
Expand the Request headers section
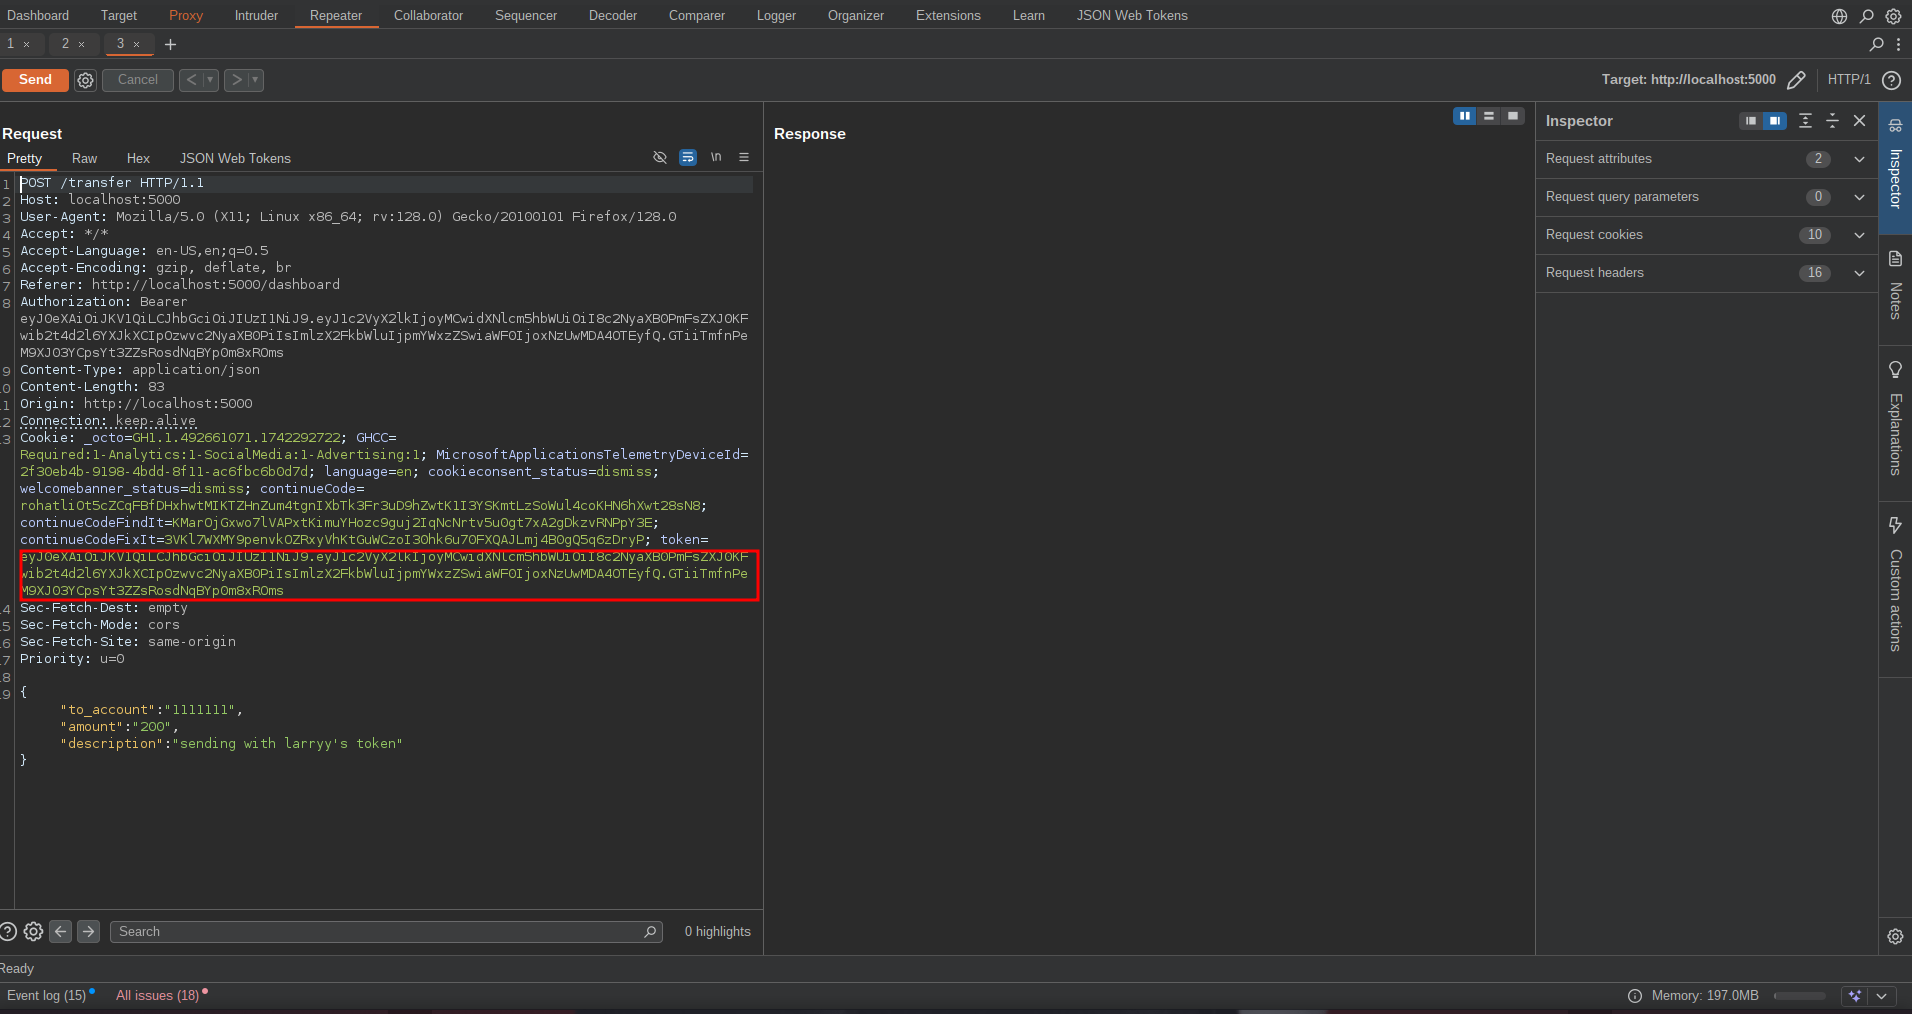pyautogui.click(x=1859, y=273)
